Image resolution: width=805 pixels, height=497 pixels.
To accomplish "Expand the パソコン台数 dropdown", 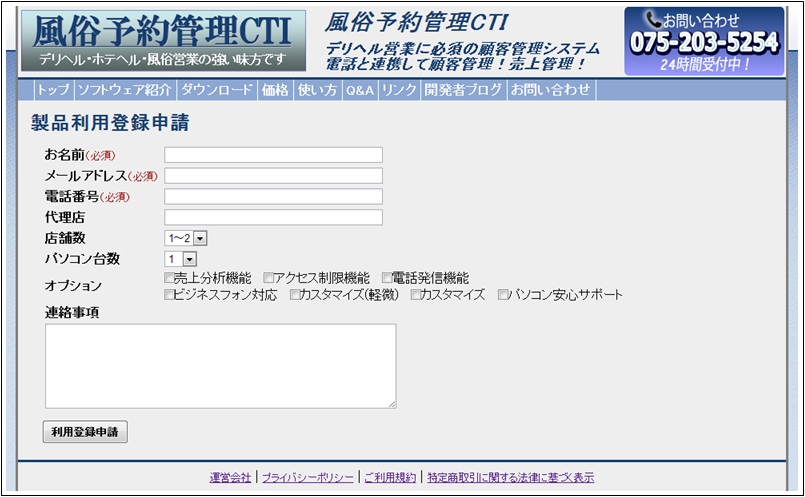I will click(x=180, y=259).
